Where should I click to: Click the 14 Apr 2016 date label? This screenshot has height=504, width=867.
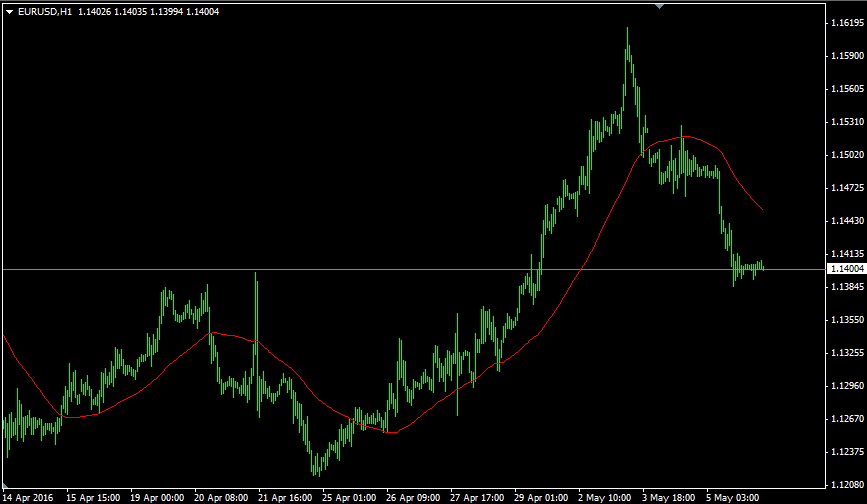28,497
